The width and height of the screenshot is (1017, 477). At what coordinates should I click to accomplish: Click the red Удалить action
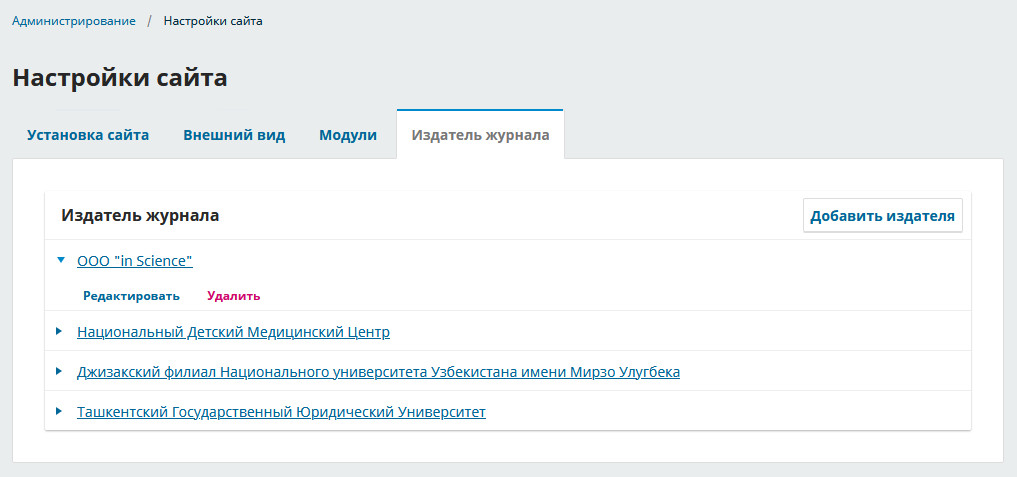[233, 296]
